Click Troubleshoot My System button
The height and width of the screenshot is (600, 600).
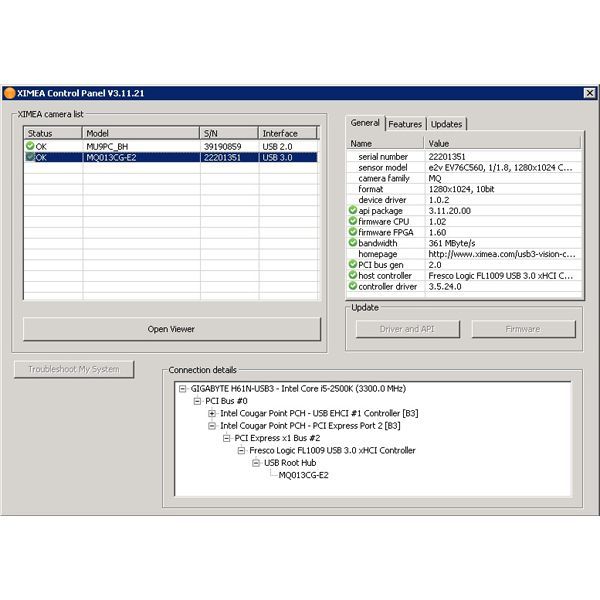click(74, 369)
